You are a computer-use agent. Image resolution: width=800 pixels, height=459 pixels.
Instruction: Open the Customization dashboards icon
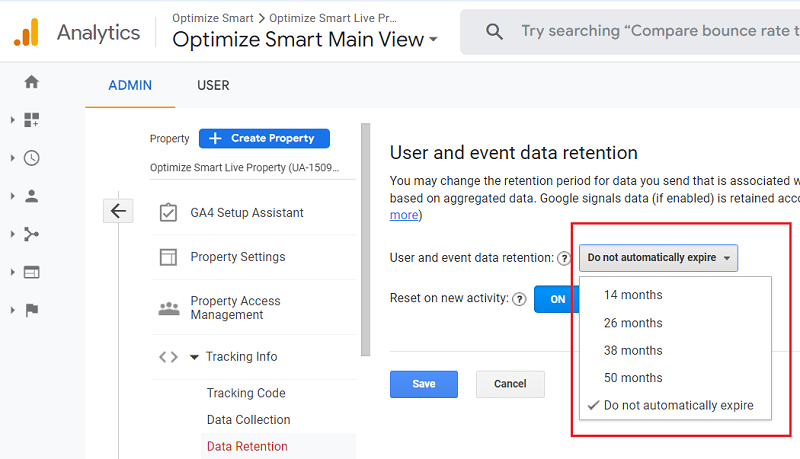click(32, 120)
